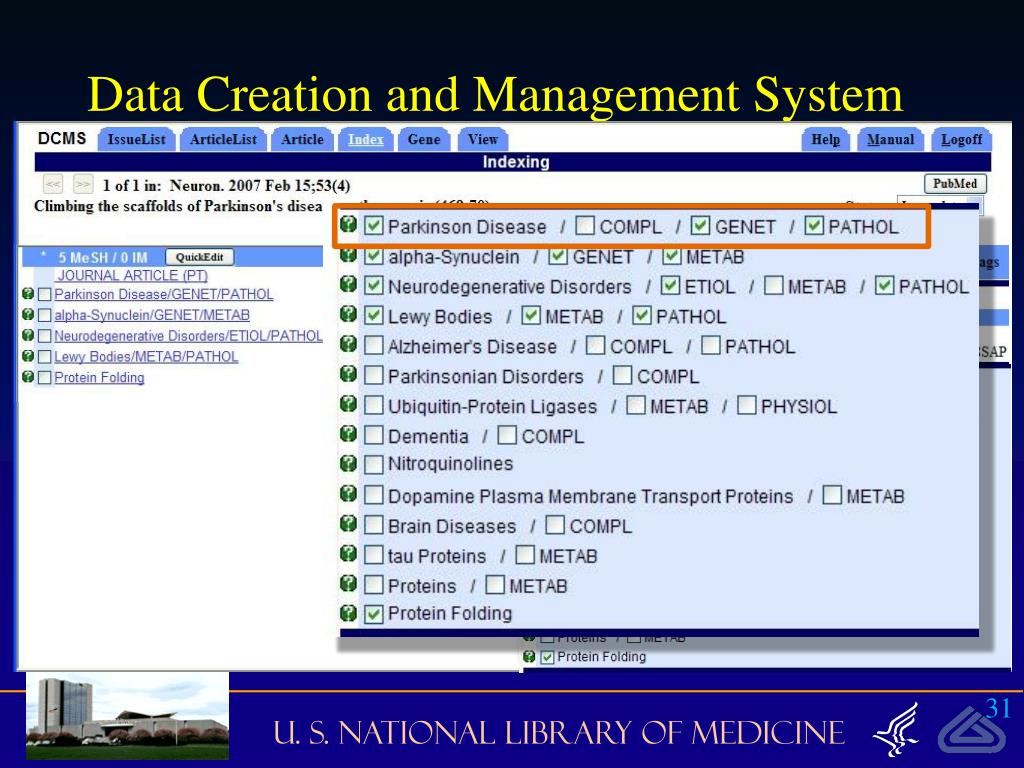Go to next article arrow button

(x=82, y=184)
